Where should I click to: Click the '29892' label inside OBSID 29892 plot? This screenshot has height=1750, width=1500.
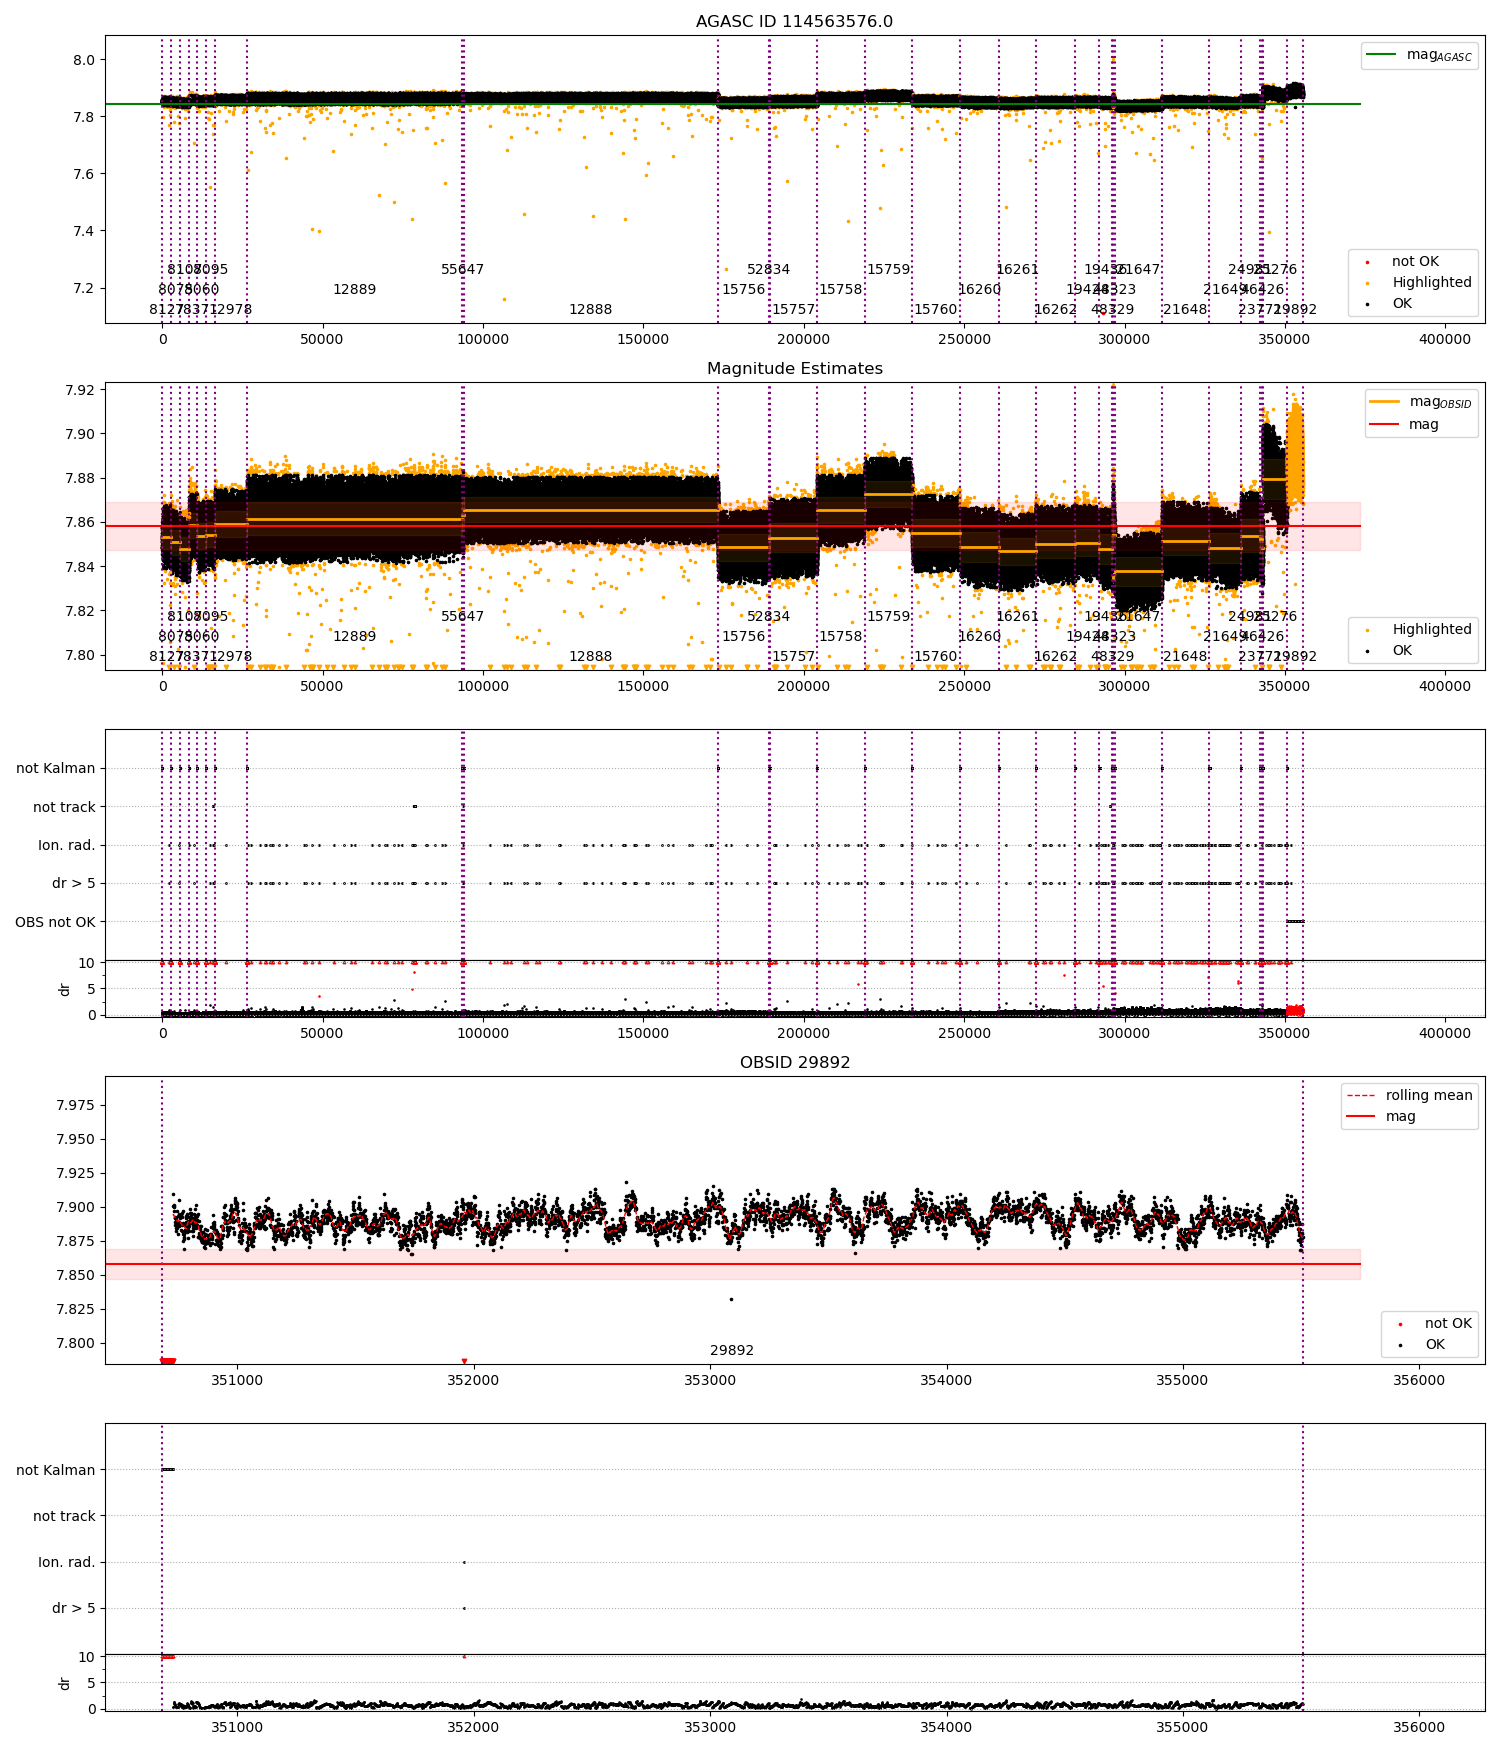(732, 1350)
